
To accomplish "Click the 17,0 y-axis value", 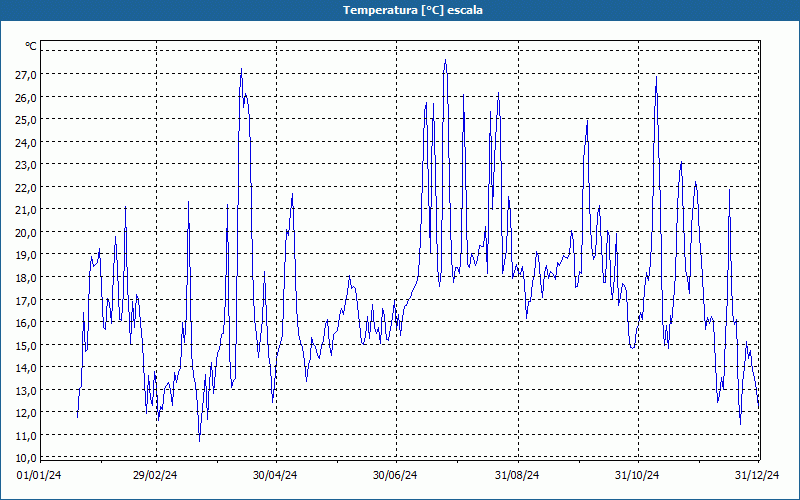I will tap(26, 301).
